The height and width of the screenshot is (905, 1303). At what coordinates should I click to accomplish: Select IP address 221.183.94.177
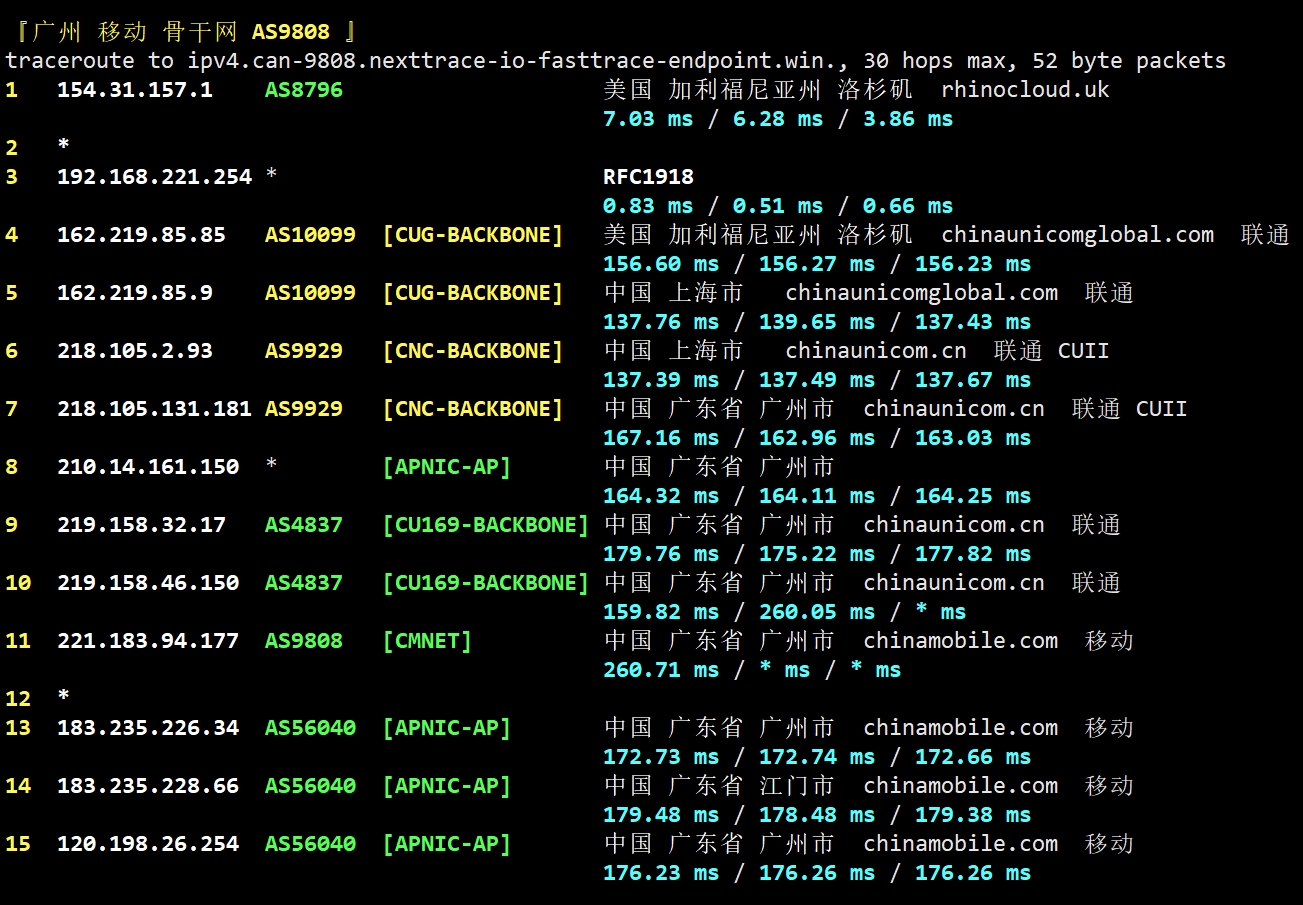(x=147, y=641)
